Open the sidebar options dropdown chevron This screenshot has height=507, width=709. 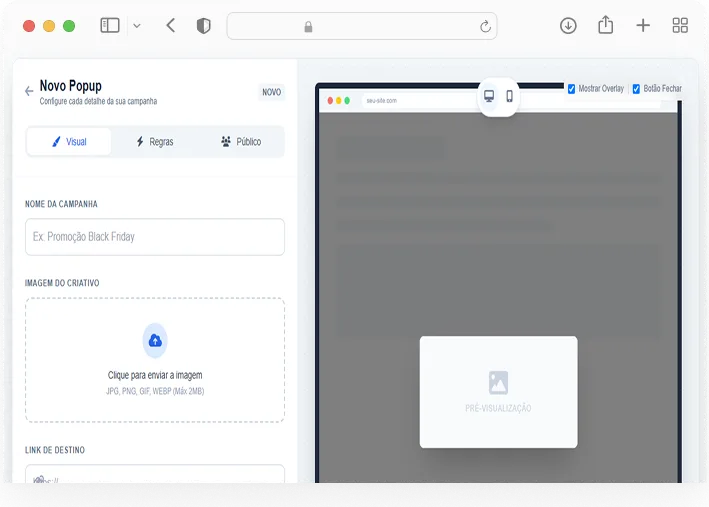[137, 26]
